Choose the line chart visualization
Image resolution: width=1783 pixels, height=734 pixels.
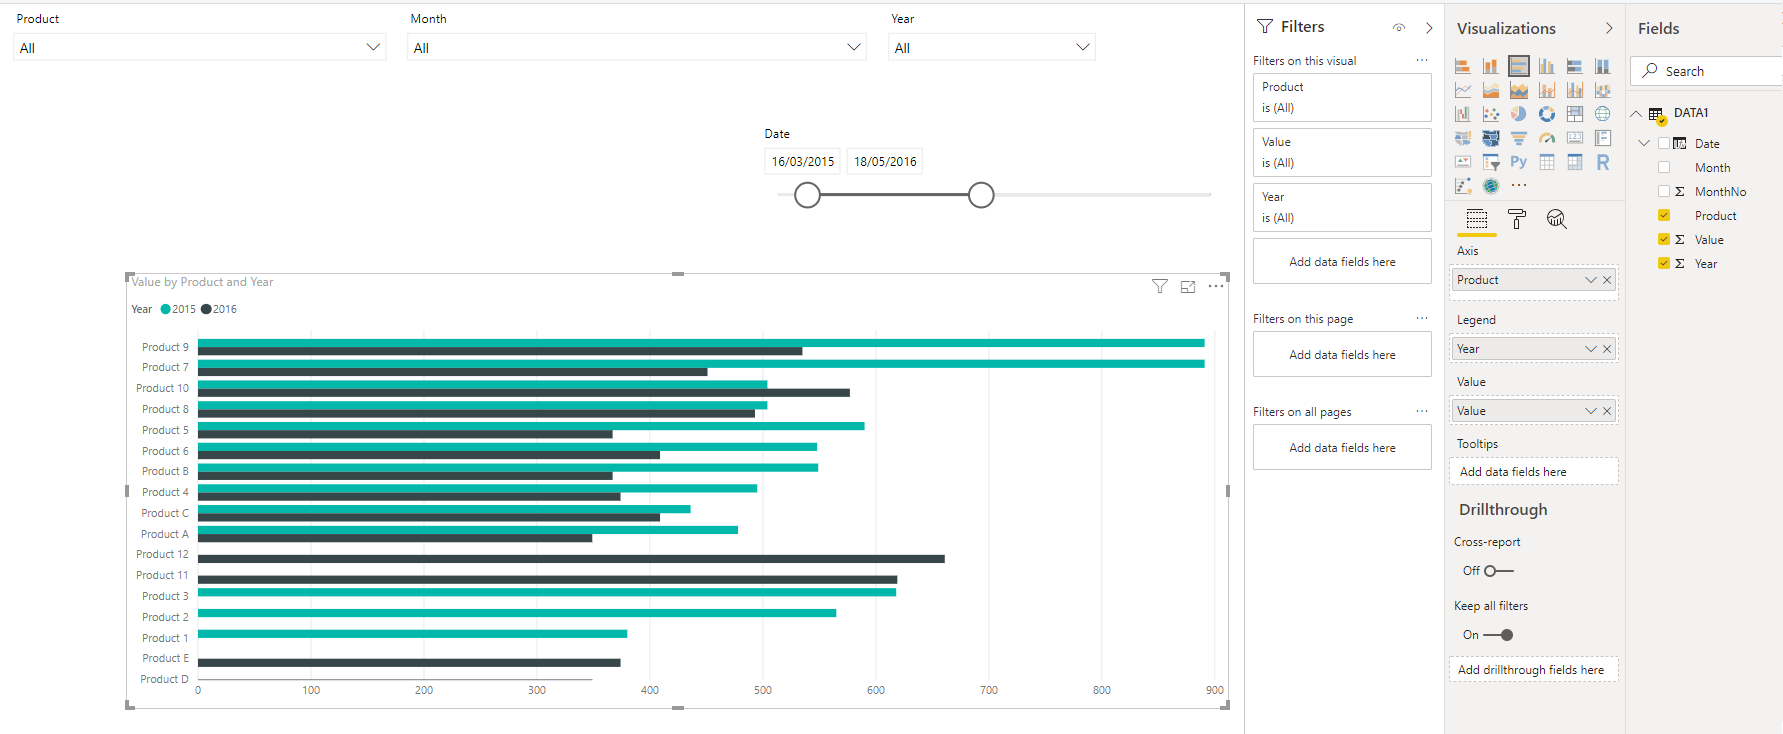pyautogui.click(x=1462, y=90)
